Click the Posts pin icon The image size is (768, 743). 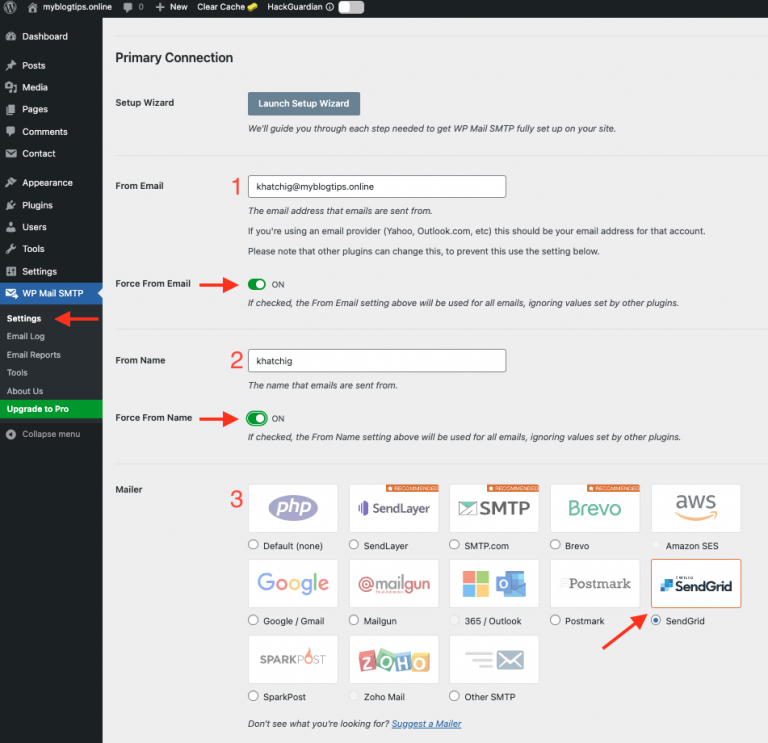click(11, 65)
